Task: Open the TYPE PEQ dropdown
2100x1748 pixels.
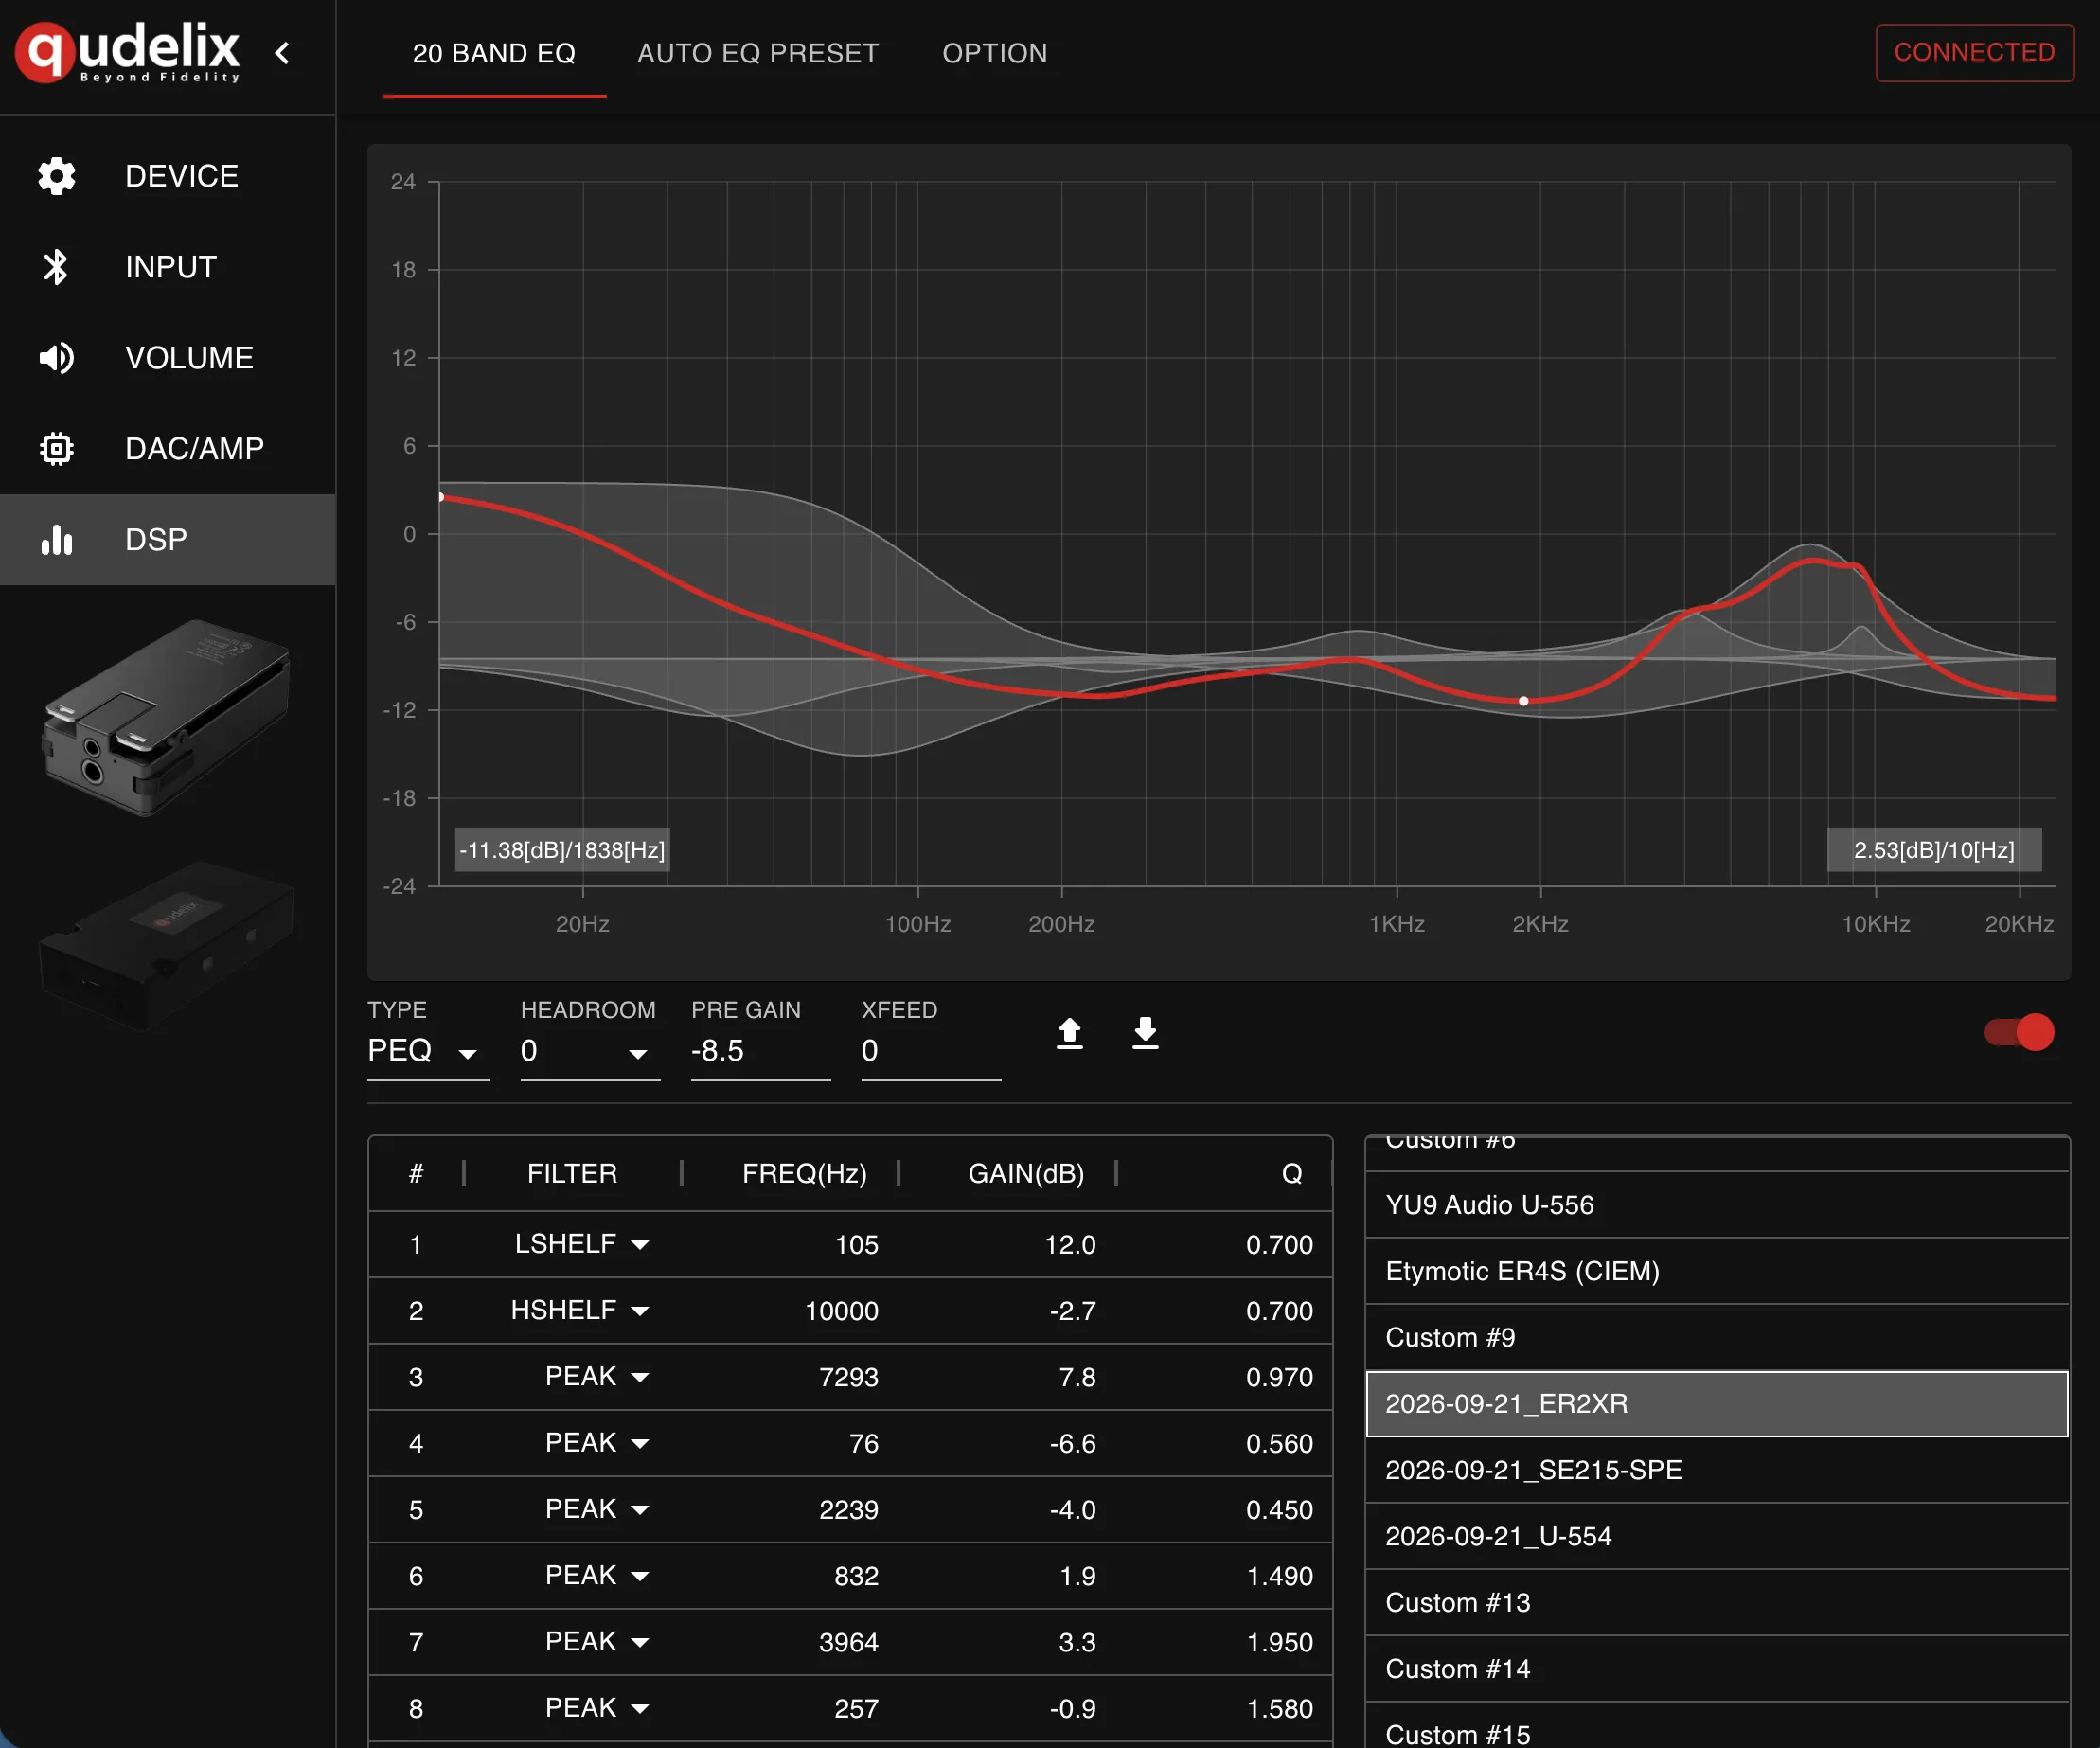Action: (x=428, y=1052)
